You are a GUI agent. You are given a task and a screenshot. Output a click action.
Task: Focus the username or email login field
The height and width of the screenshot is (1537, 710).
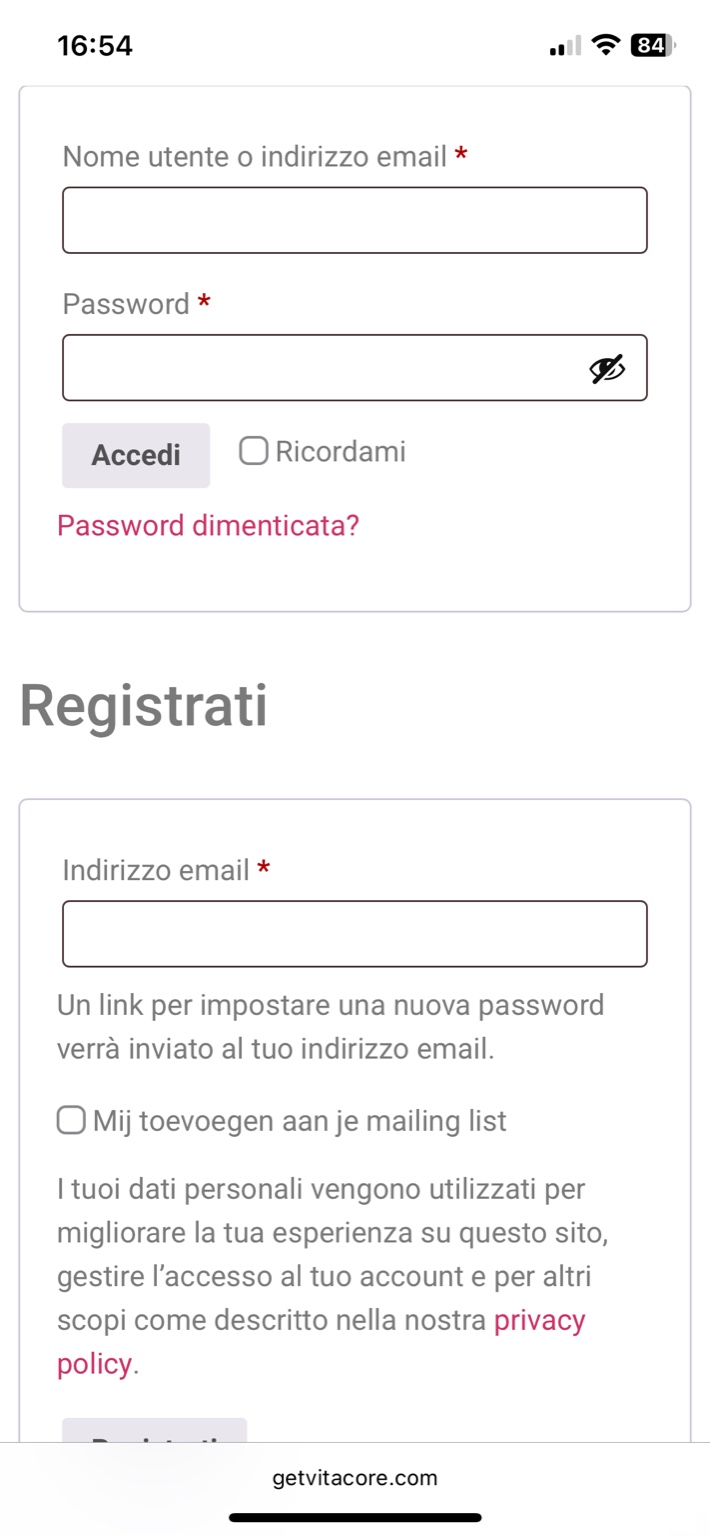354,220
